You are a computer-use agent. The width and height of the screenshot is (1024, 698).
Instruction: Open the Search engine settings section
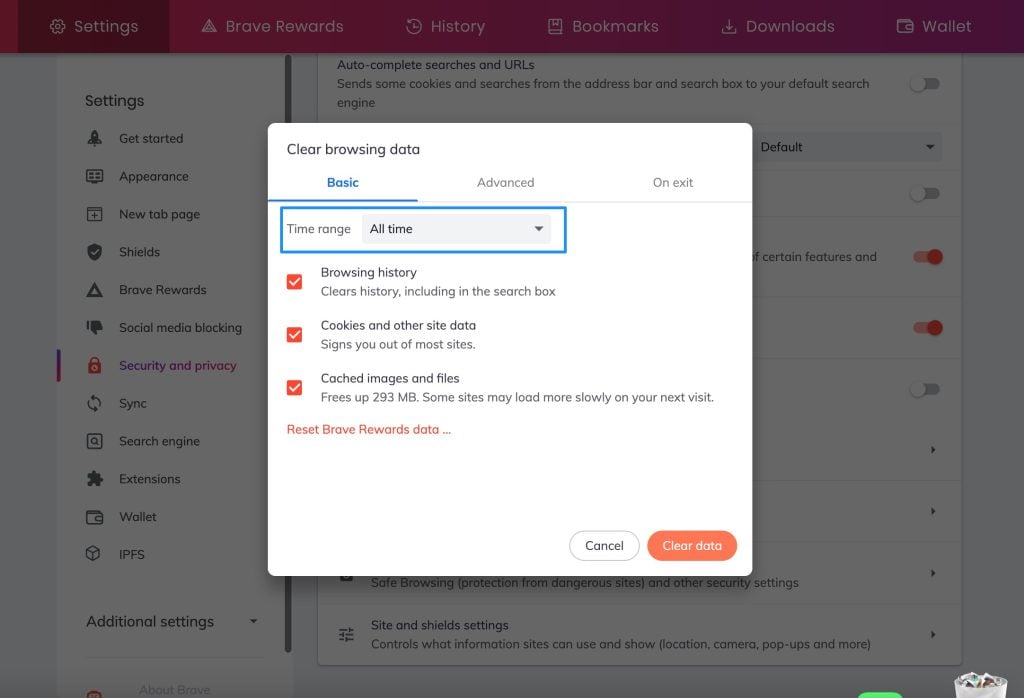coord(159,441)
